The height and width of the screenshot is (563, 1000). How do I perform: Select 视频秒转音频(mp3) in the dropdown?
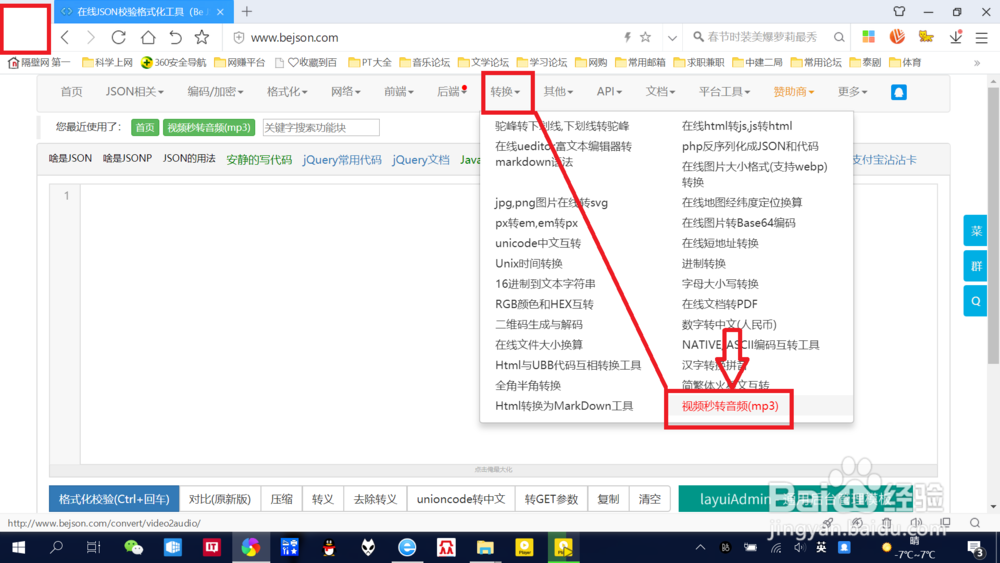[730, 406]
